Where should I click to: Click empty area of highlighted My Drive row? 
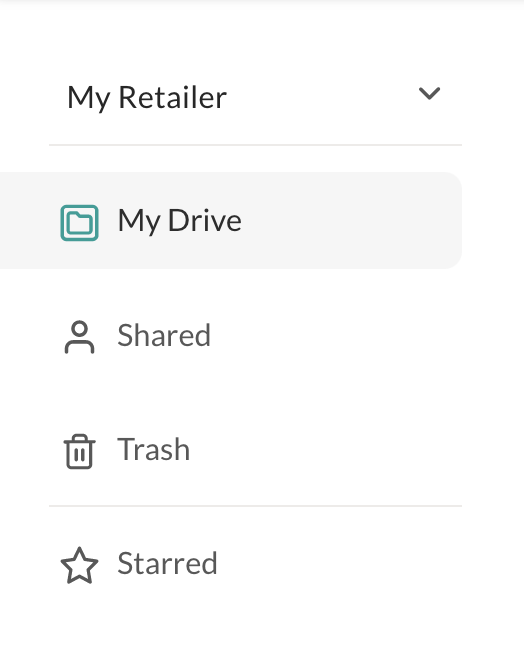pos(350,220)
